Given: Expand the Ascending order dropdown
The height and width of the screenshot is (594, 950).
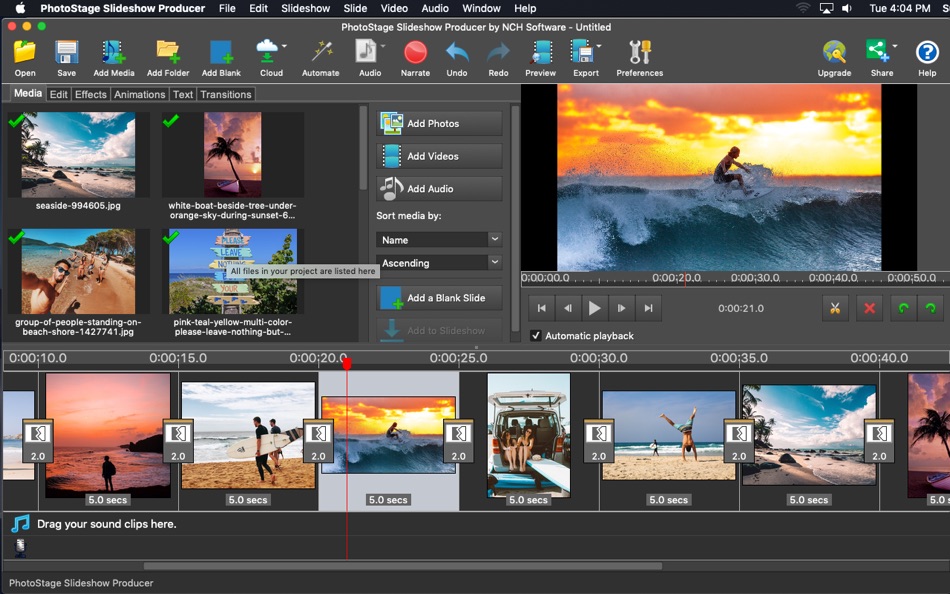Looking at the screenshot, I should click(x=439, y=263).
